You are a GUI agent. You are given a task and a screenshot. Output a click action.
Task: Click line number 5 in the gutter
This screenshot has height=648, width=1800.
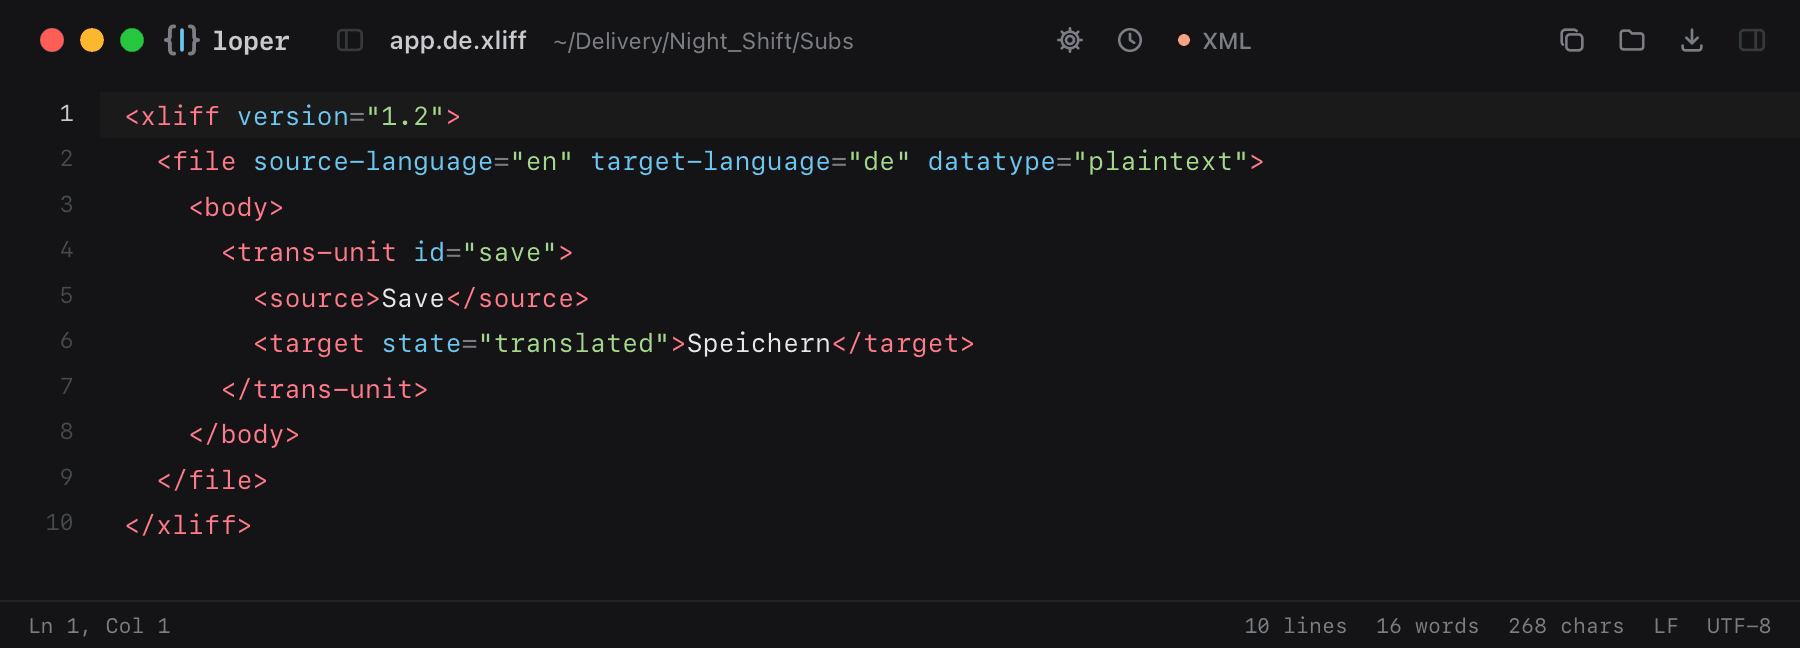click(x=66, y=296)
